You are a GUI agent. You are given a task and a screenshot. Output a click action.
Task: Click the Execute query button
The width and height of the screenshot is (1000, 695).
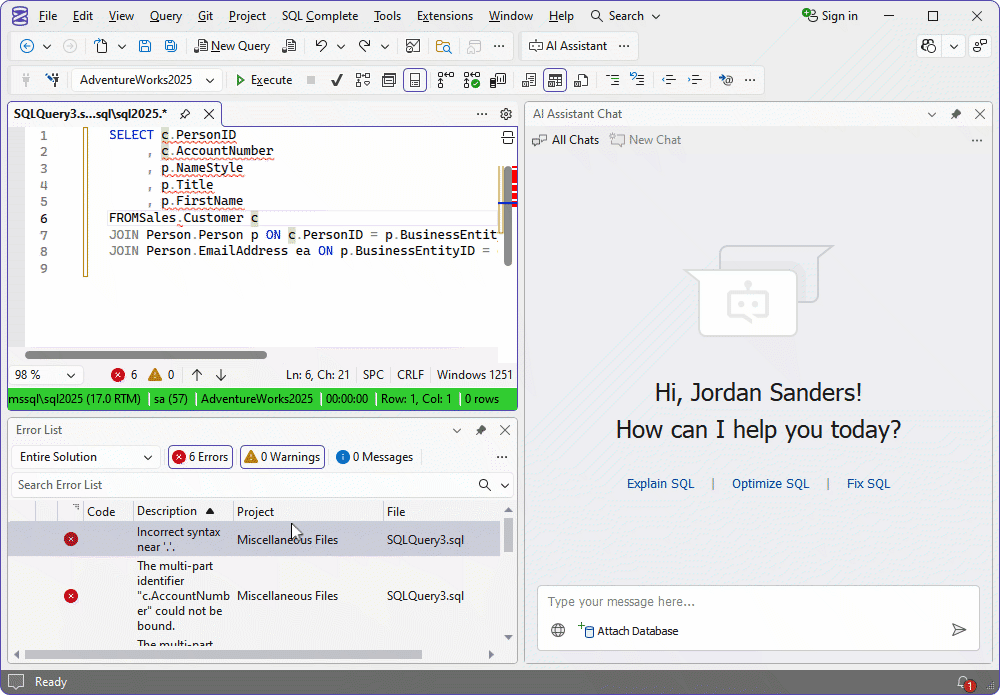tap(263, 80)
